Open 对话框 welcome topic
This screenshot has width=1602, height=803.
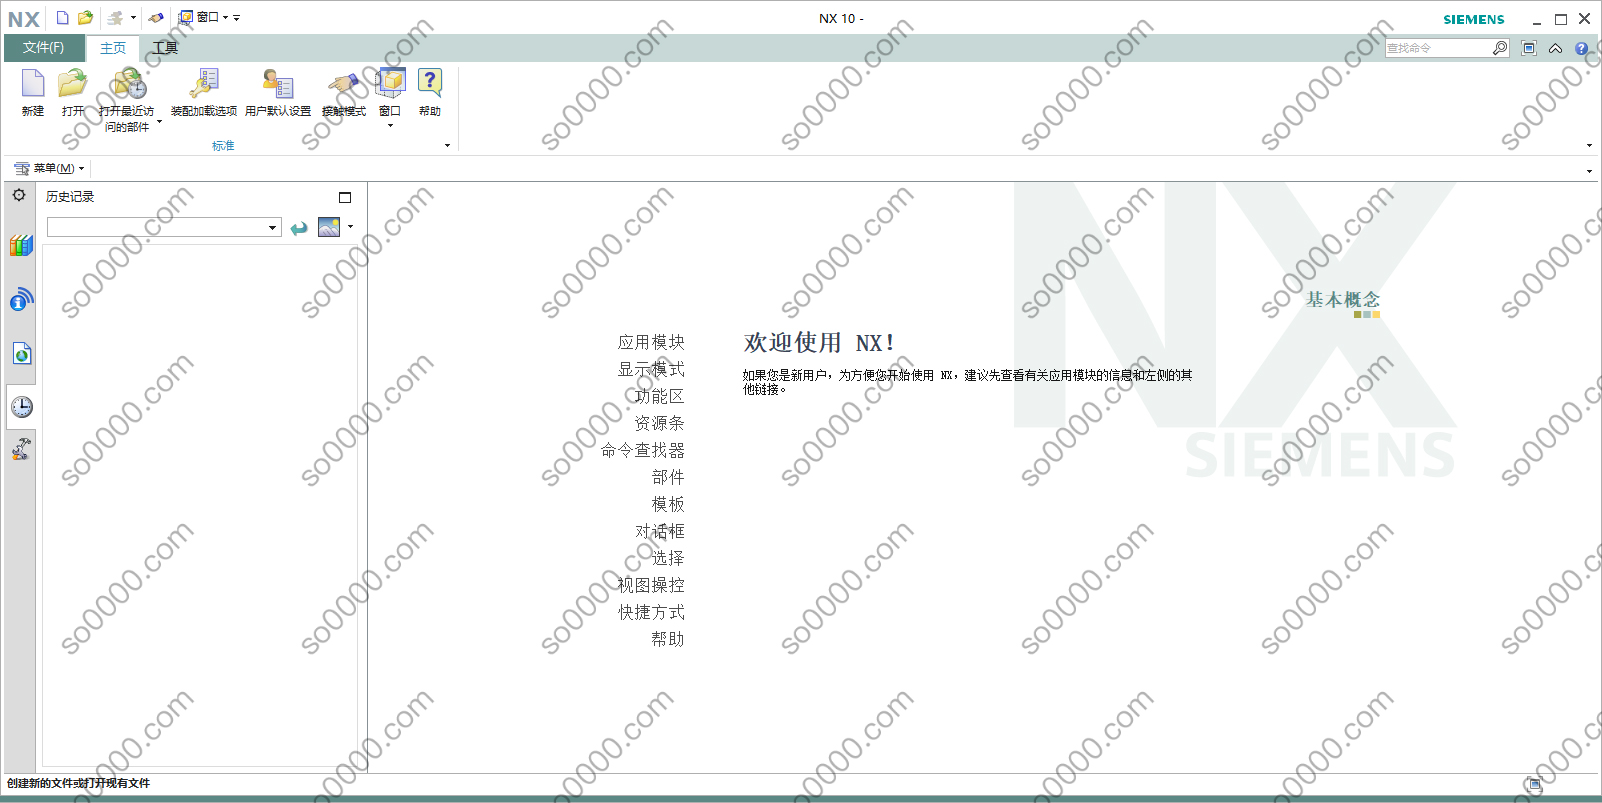tap(660, 531)
